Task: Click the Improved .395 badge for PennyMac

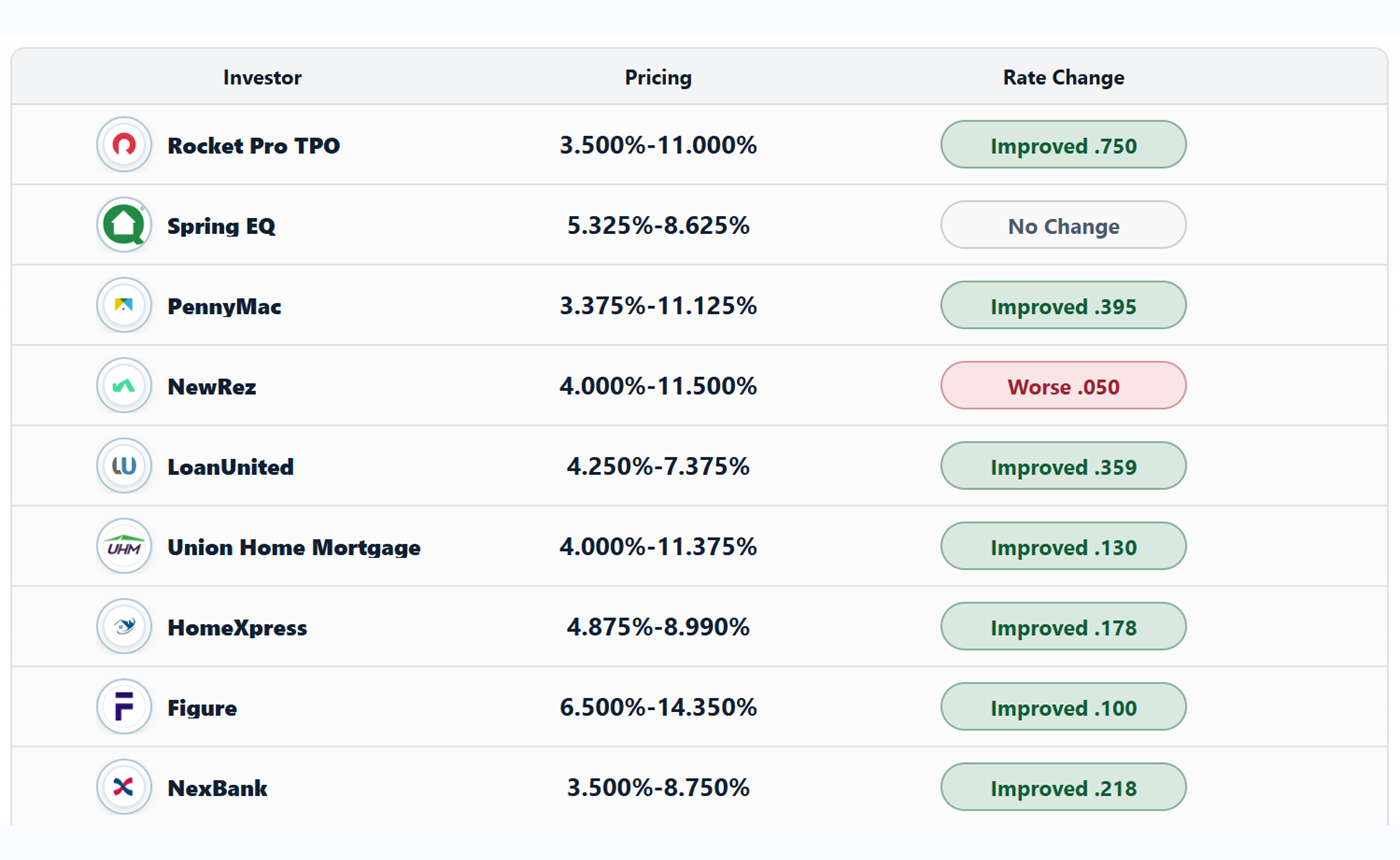Action: [1063, 305]
